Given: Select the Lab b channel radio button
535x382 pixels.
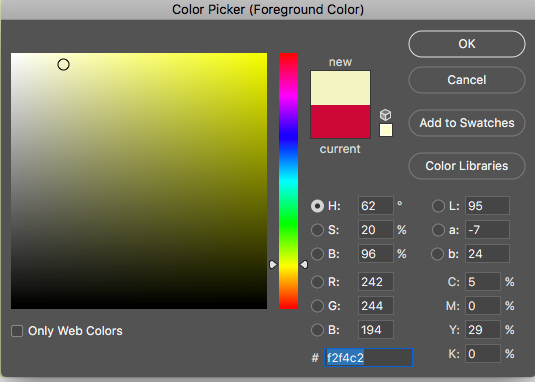Looking at the screenshot, I should point(438,254).
